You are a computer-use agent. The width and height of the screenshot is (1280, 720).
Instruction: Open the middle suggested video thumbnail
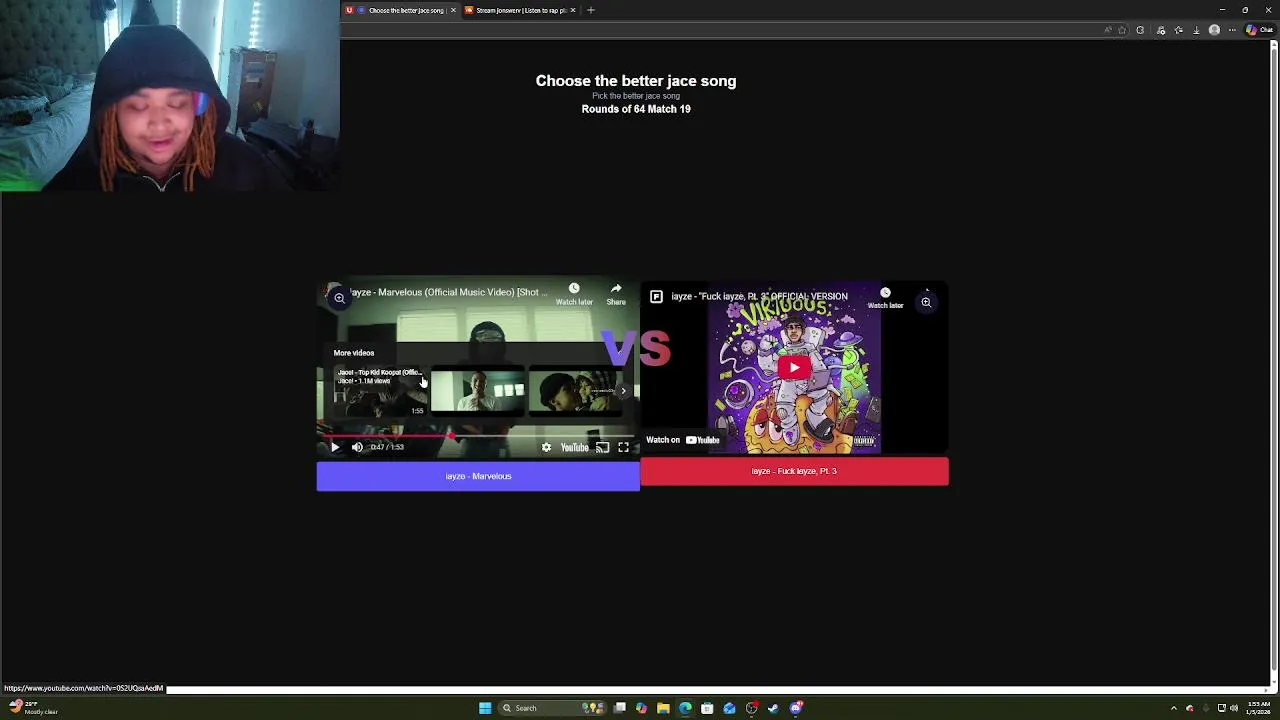click(477, 391)
